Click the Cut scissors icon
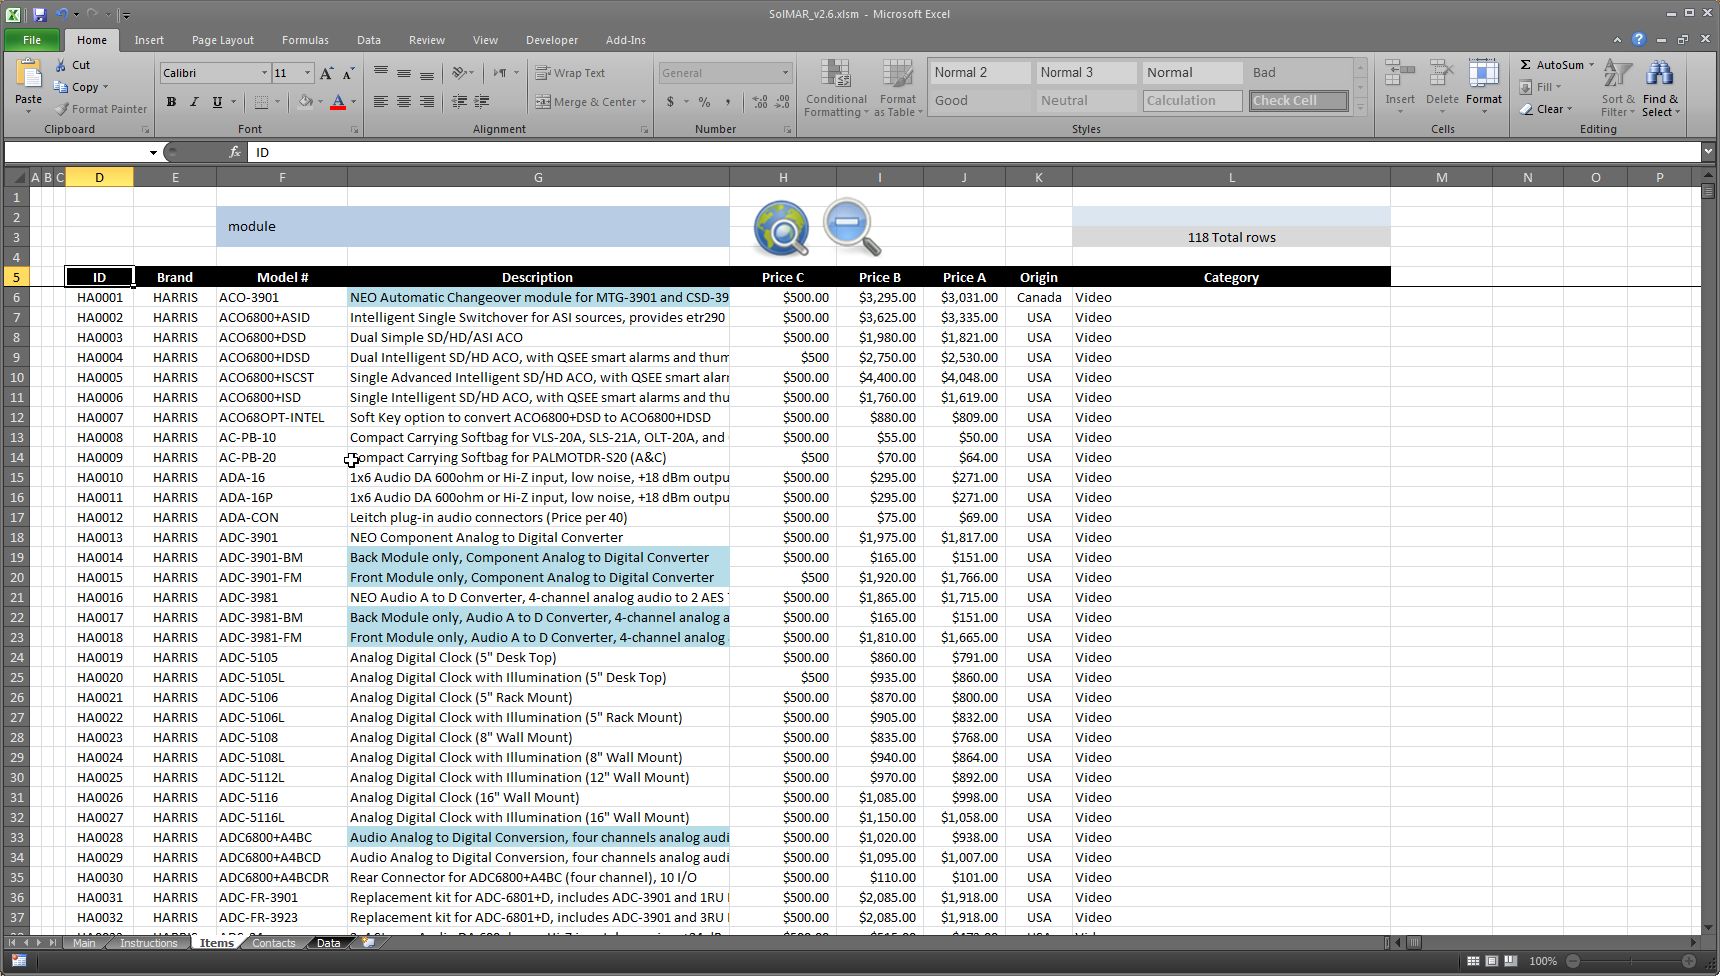 tap(62, 65)
